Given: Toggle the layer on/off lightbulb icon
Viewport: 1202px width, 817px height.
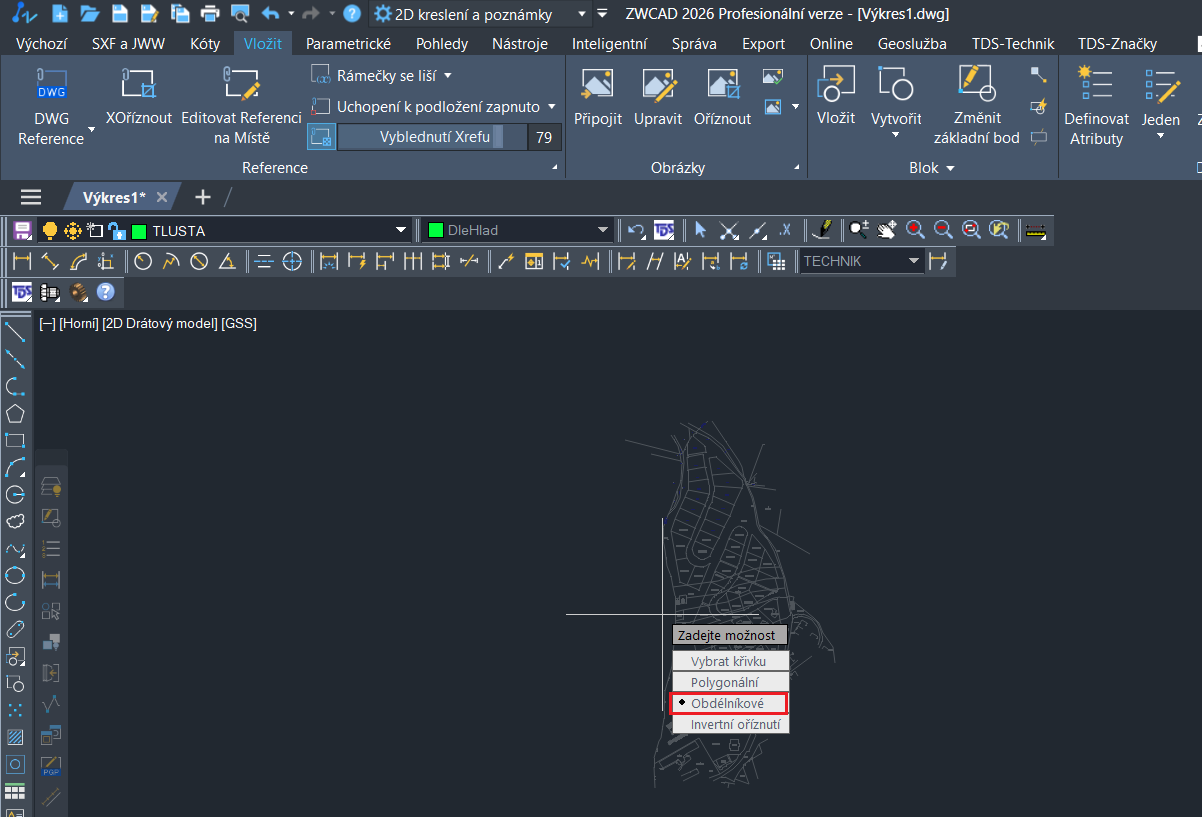Looking at the screenshot, I should pyautogui.click(x=50, y=230).
